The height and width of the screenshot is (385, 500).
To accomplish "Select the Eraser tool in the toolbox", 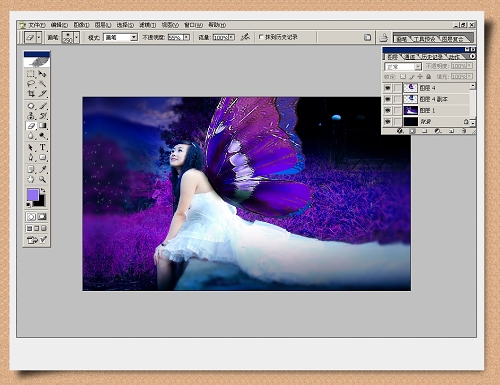I will click(x=31, y=126).
